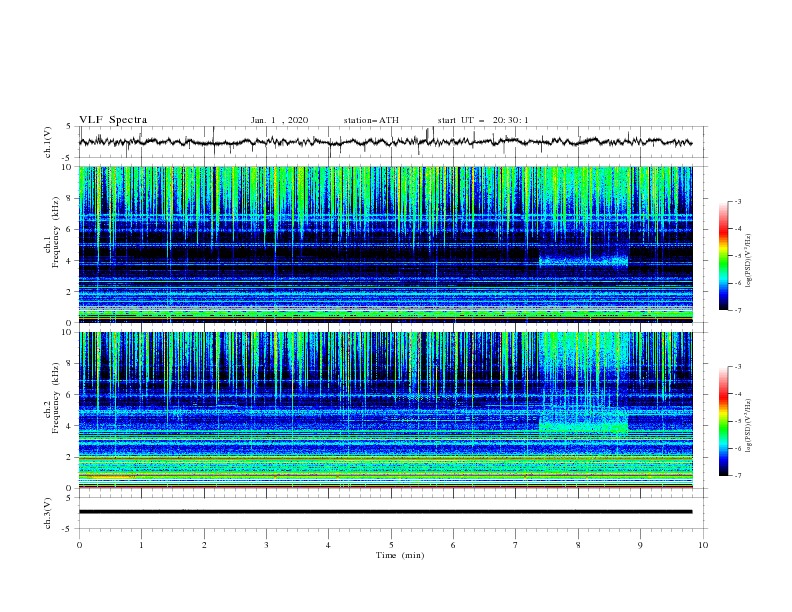The image size is (792, 612).
Task: Click the "-7" label on ch.2 color bar
Action: 737,475
